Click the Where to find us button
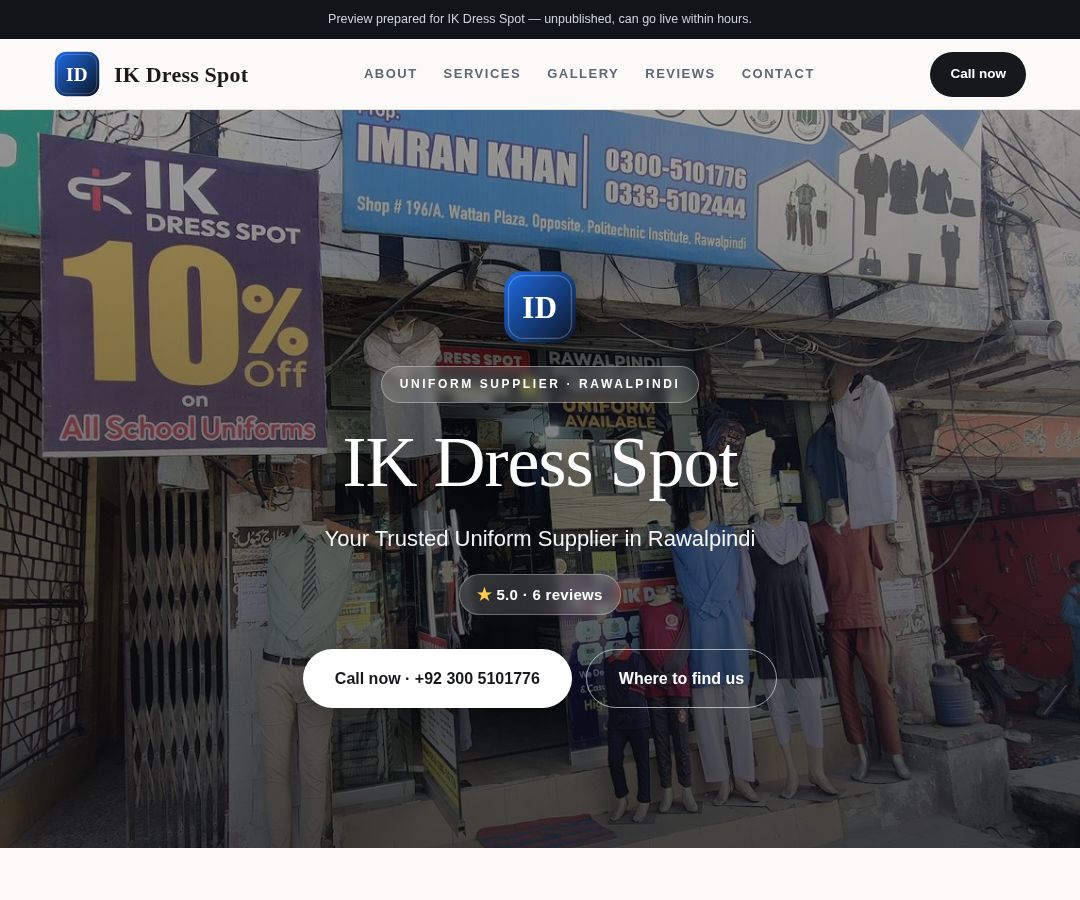The height and width of the screenshot is (900, 1080). 681,678
